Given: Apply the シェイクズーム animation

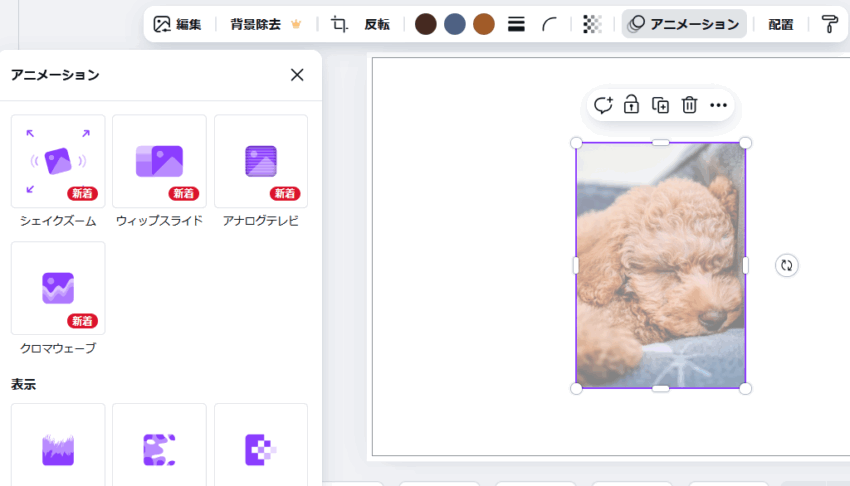Looking at the screenshot, I should (x=58, y=161).
